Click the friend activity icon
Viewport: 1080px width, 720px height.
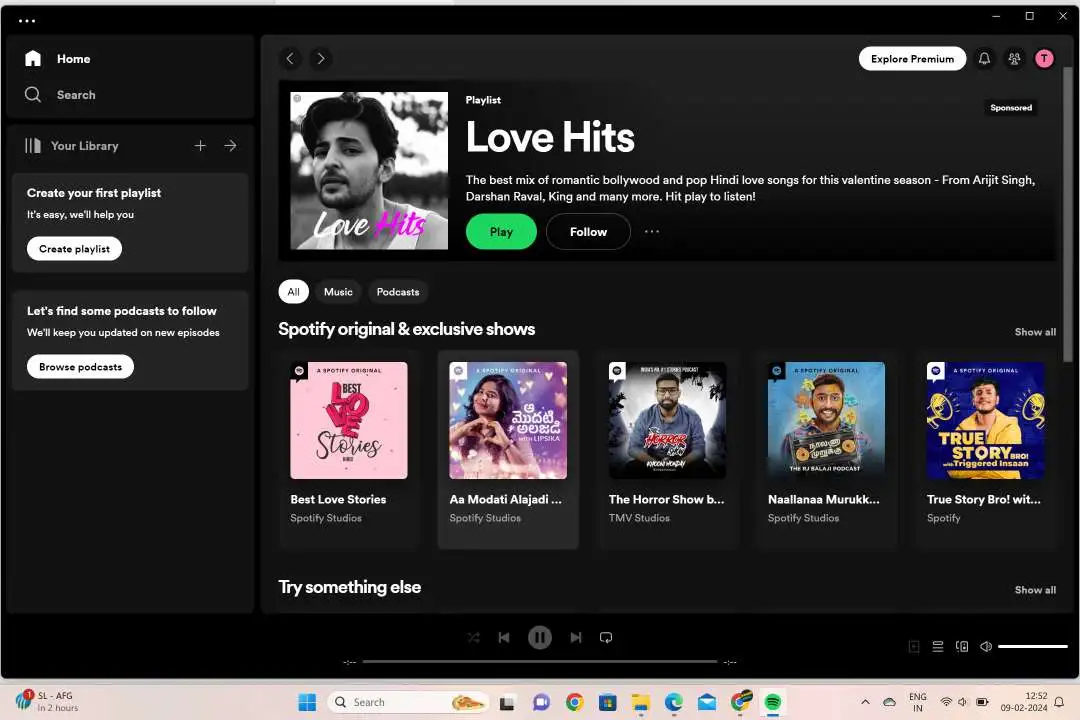pyautogui.click(x=1014, y=58)
